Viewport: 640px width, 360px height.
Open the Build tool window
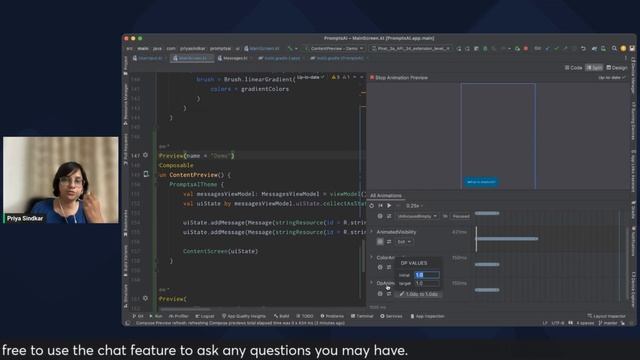coord(282,316)
